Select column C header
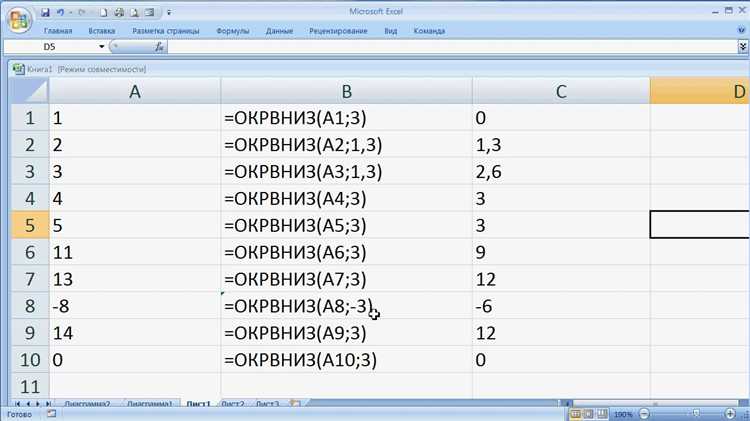 tap(561, 91)
